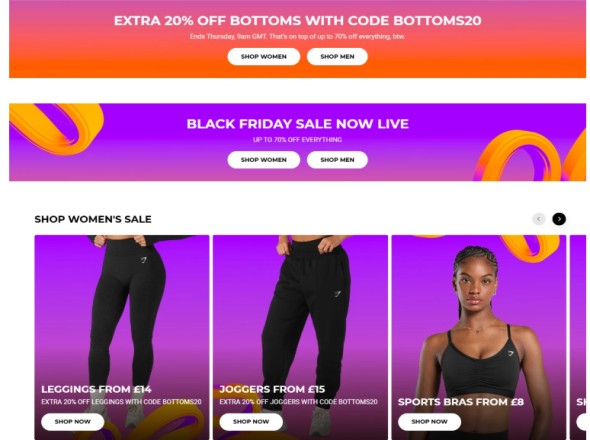The height and width of the screenshot is (440, 590).
Task: Open the Leggings From £14 product image
Action: 122,309
